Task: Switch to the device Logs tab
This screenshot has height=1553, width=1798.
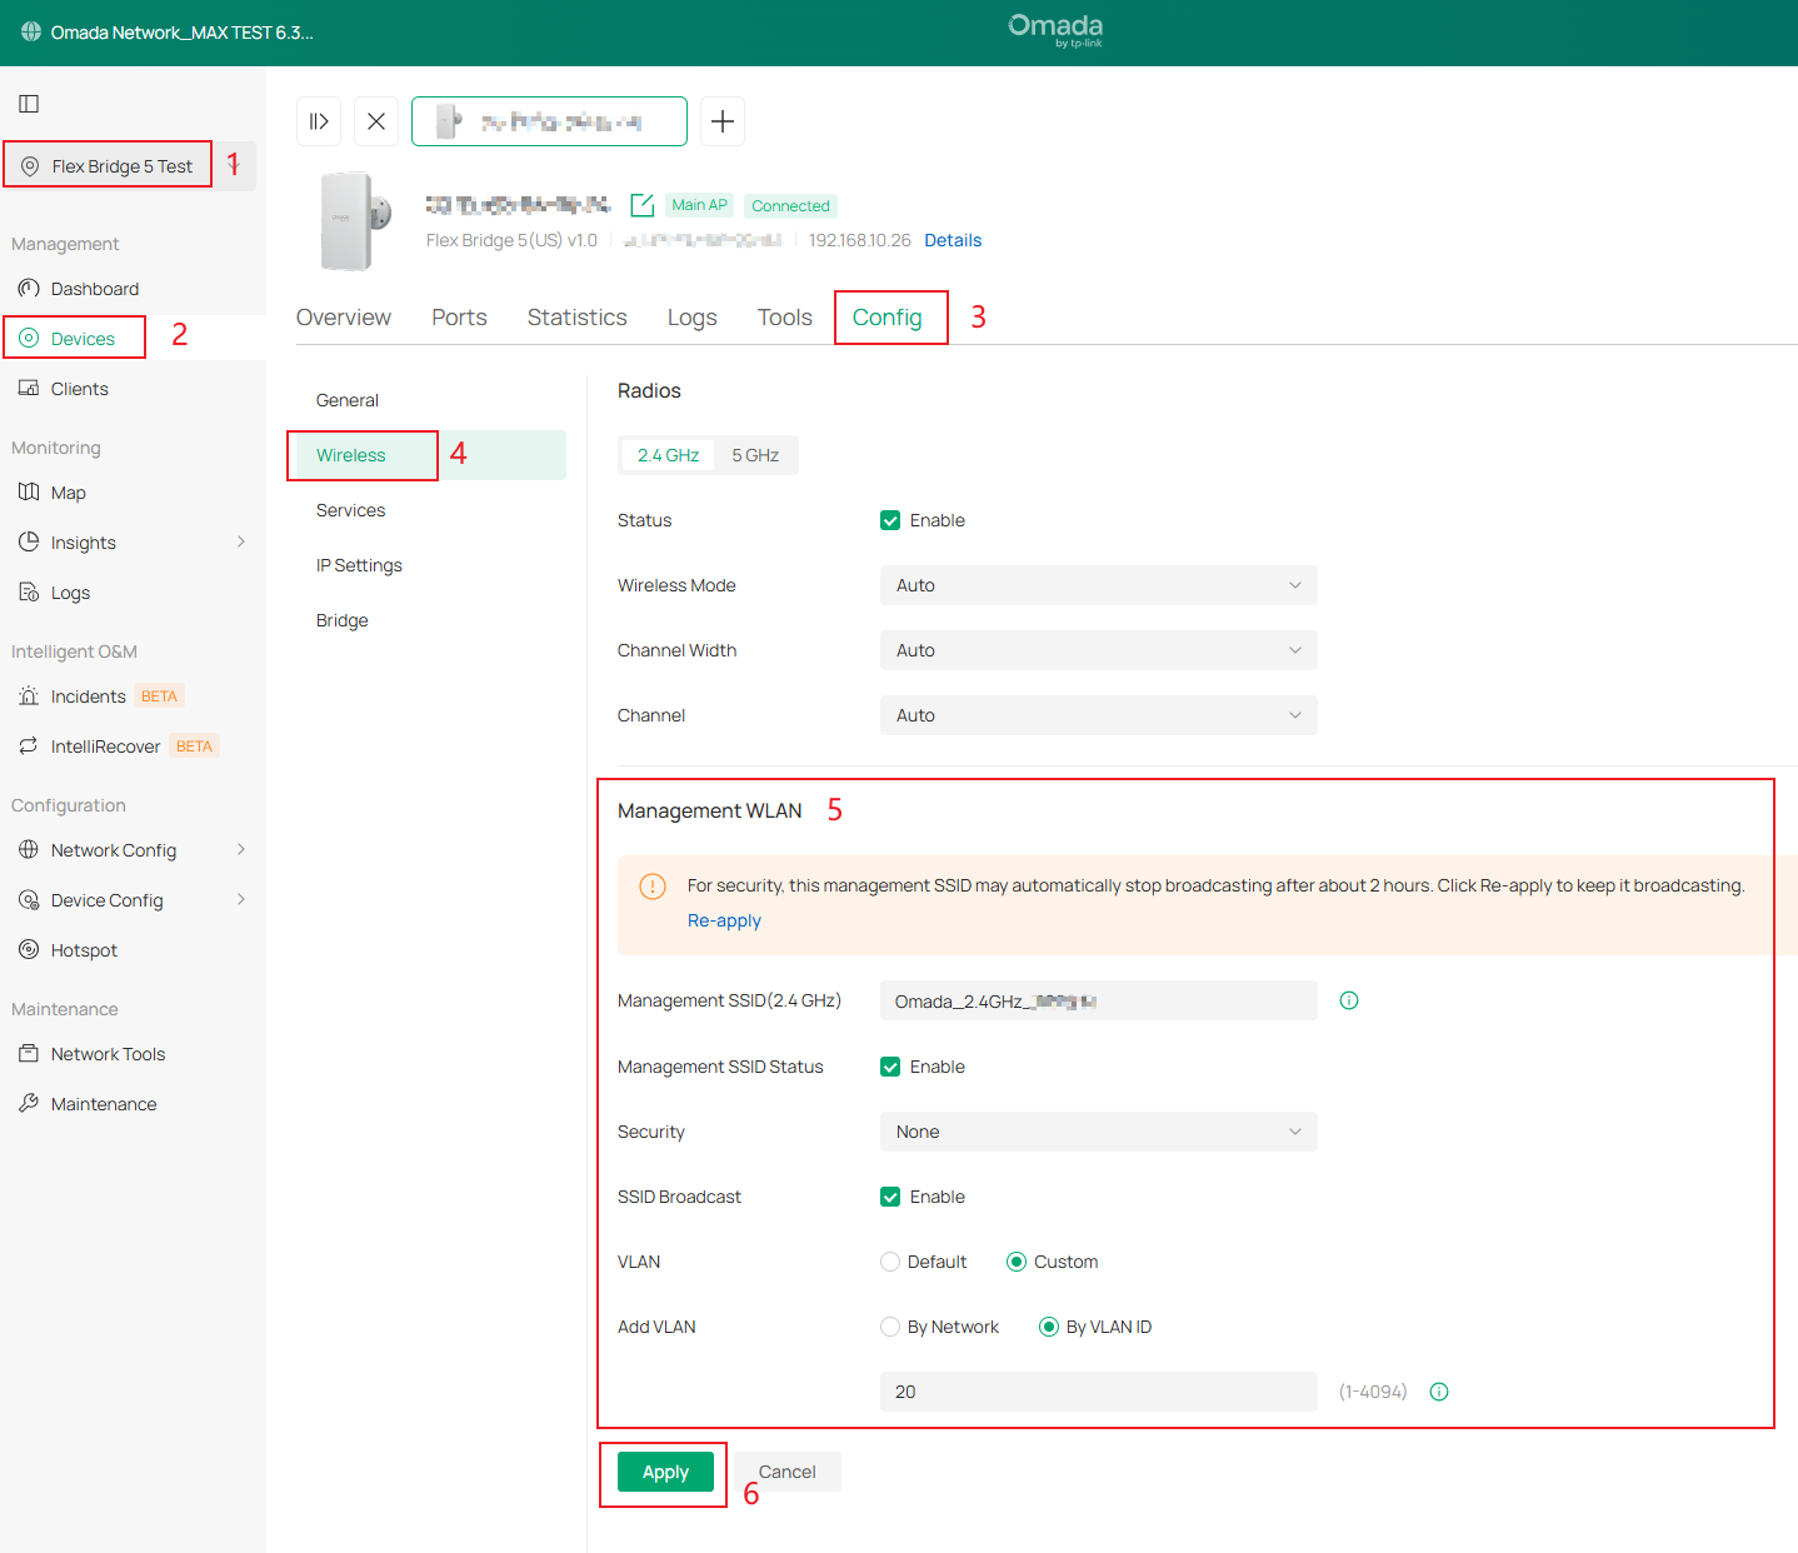Action: [692, 317]
